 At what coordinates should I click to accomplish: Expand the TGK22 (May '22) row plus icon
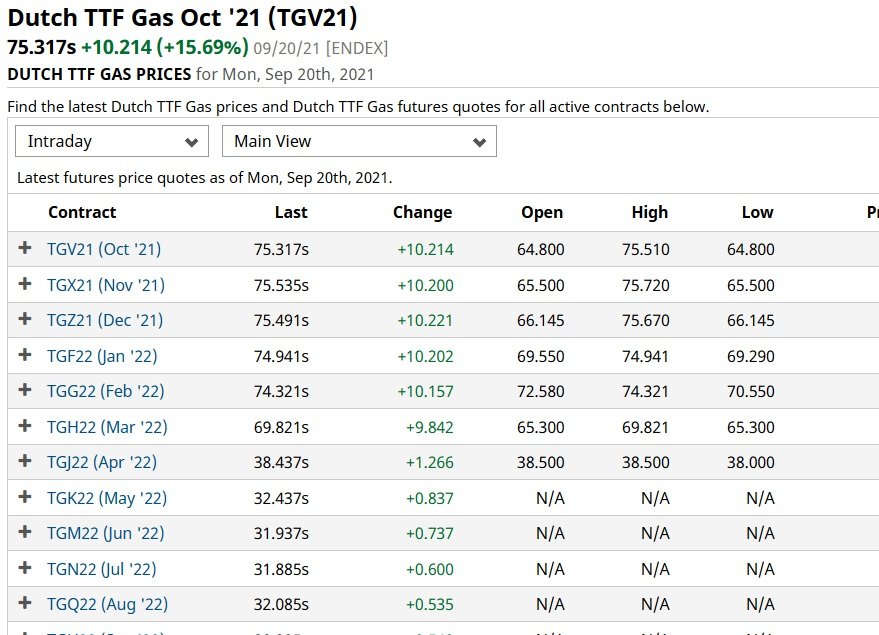25,497
